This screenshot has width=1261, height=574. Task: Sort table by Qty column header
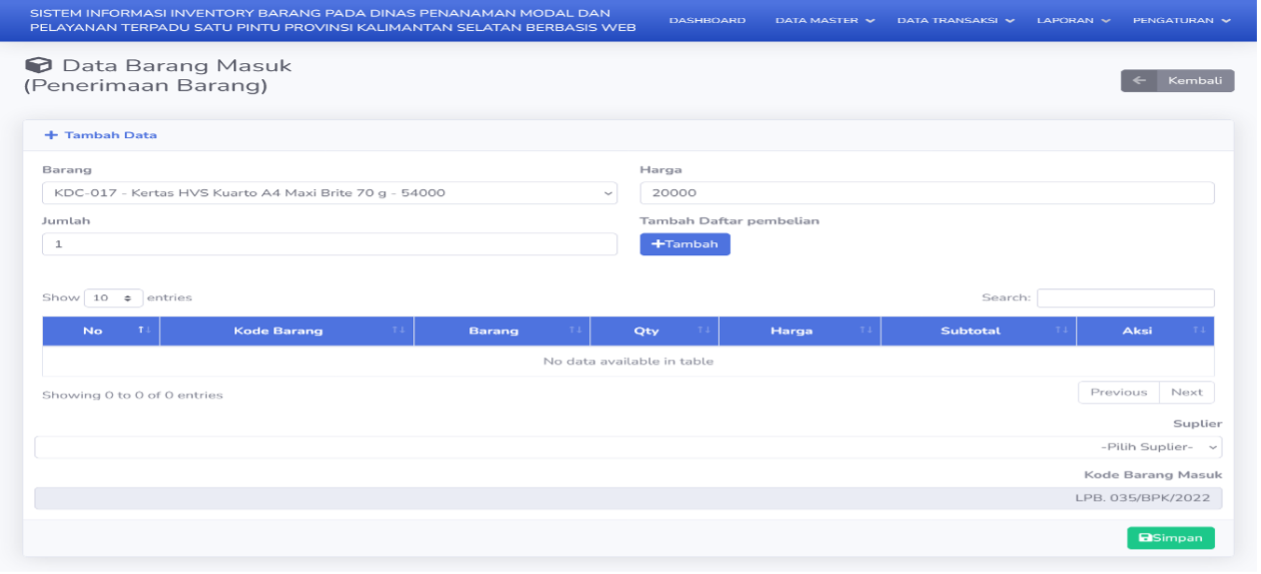(x=654, y=331)
